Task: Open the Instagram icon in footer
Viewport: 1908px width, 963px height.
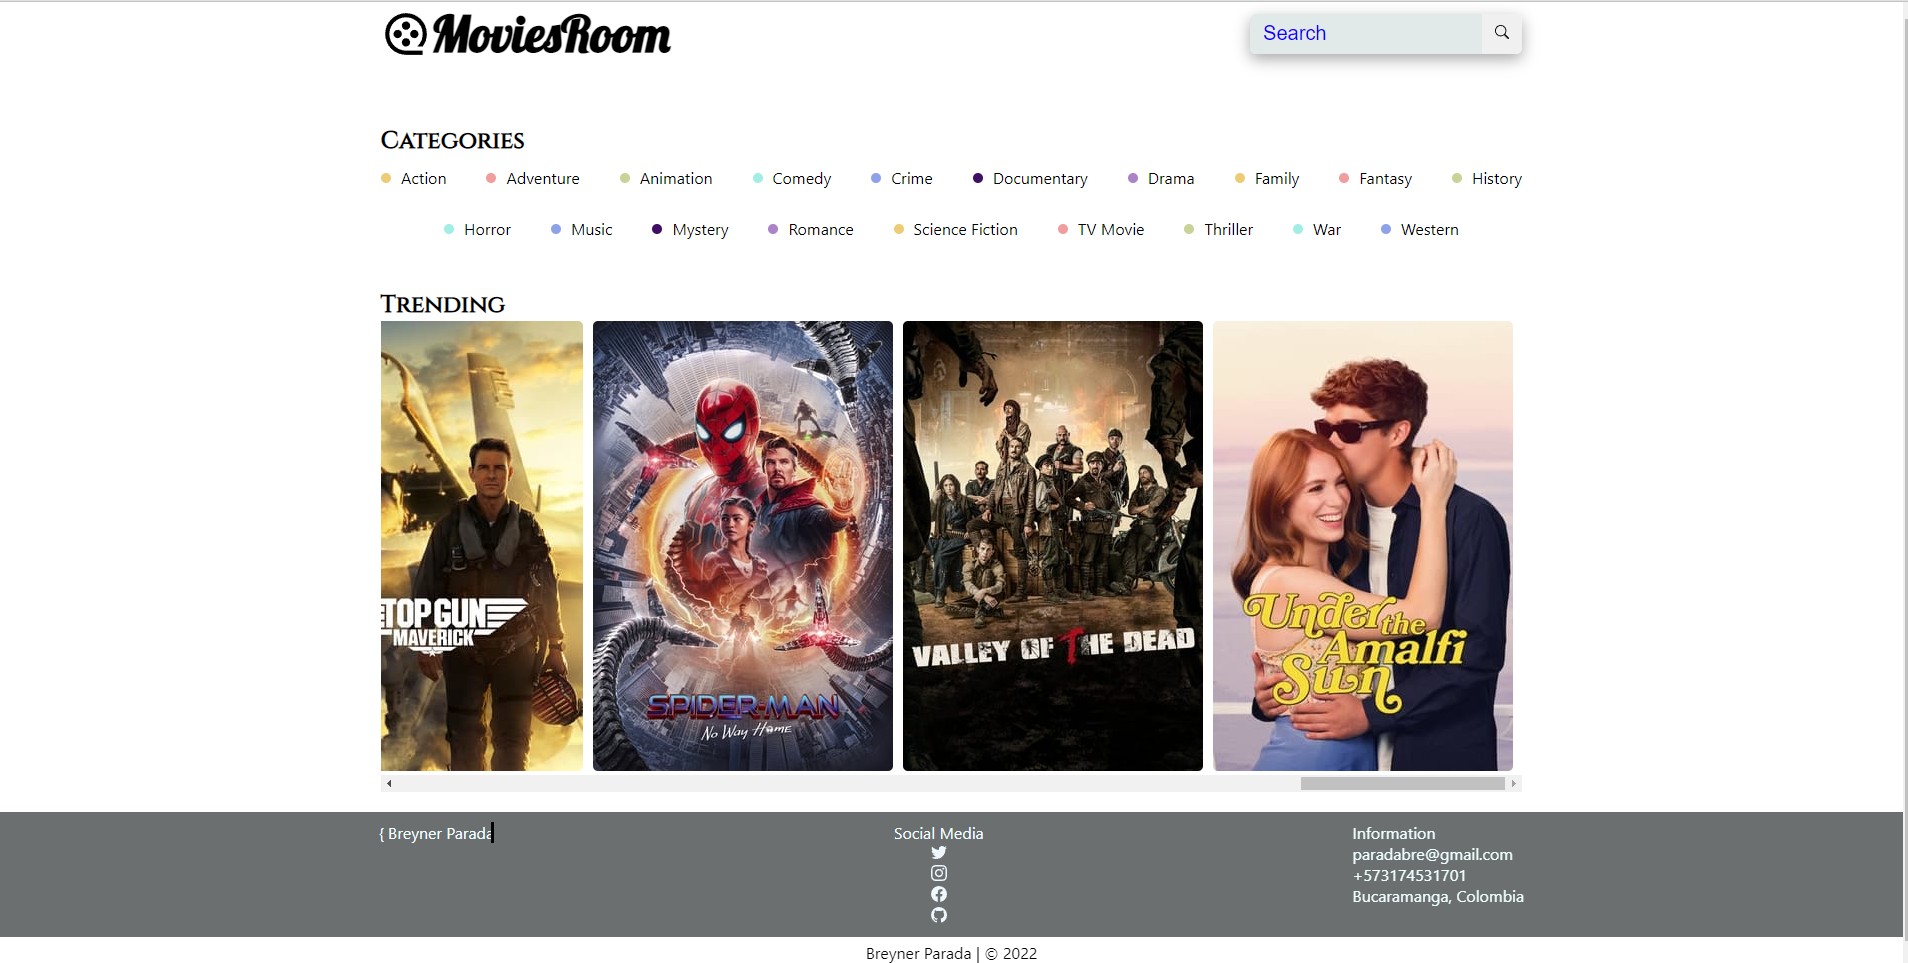Action: [x=938, y=873]
